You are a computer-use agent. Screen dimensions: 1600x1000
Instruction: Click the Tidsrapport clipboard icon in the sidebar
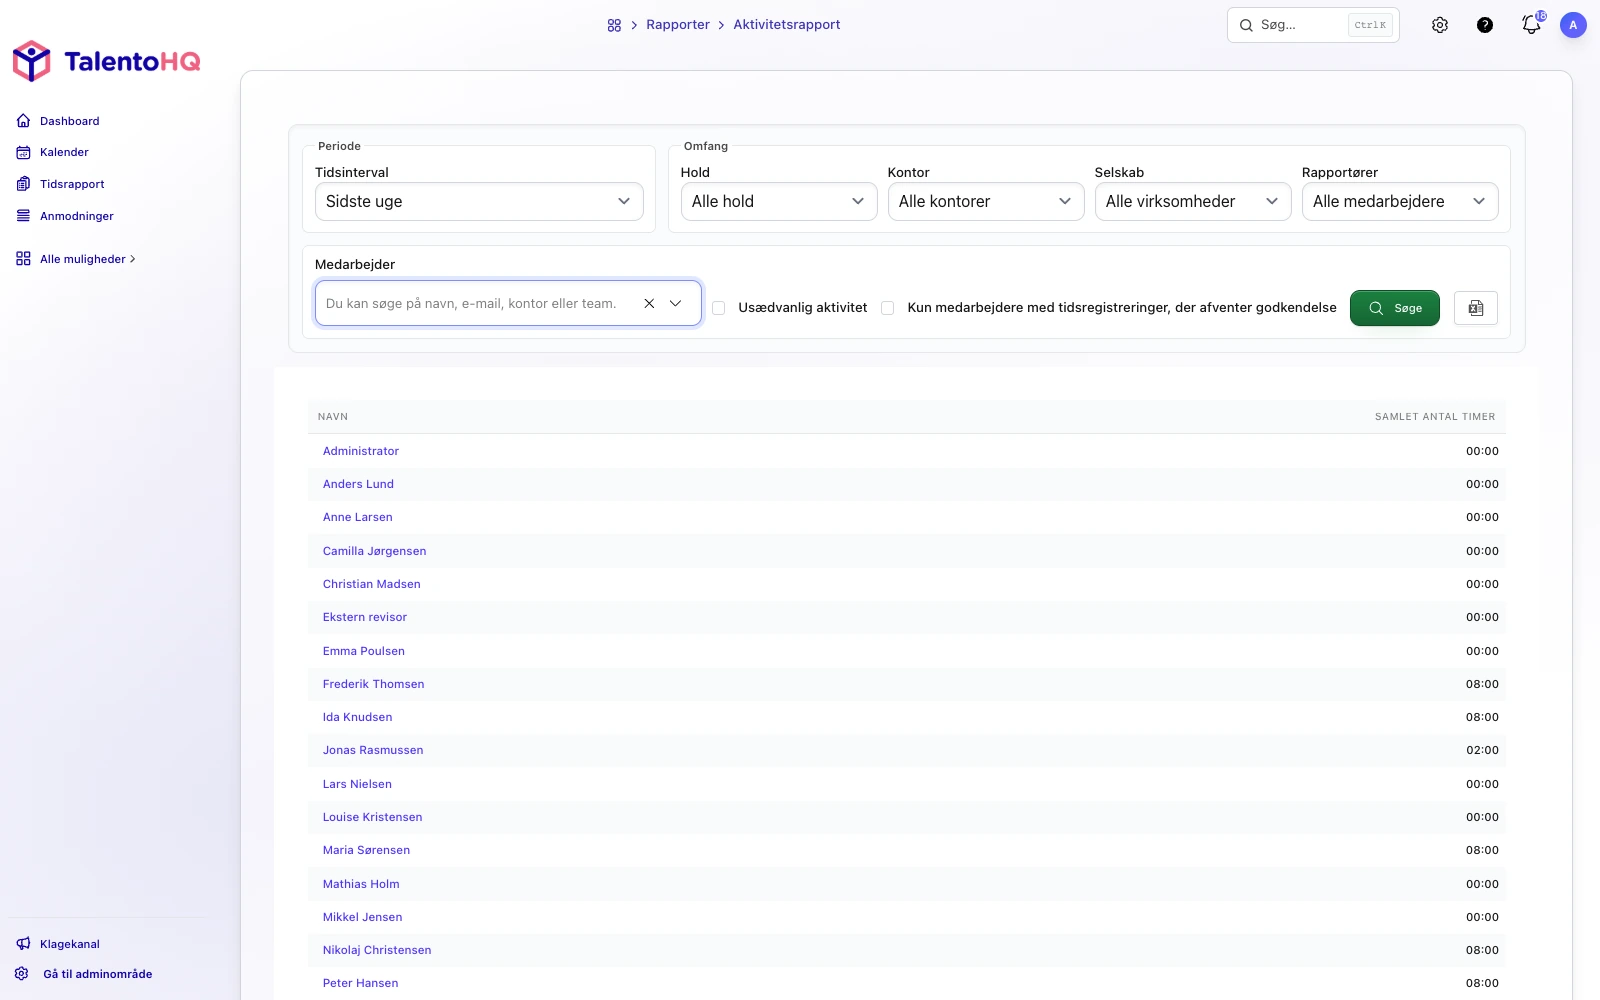coord(23,184)
